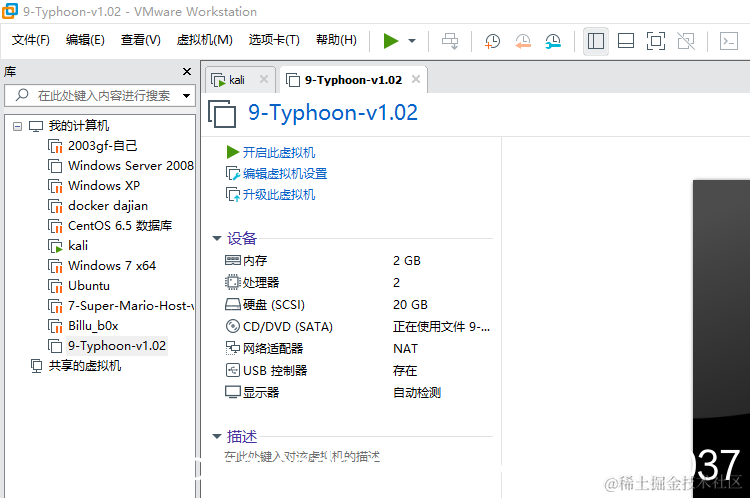The image size is (750, 498).
Task: Click the Unity mode toolbar icon
Action: click(x=686, y=41)
